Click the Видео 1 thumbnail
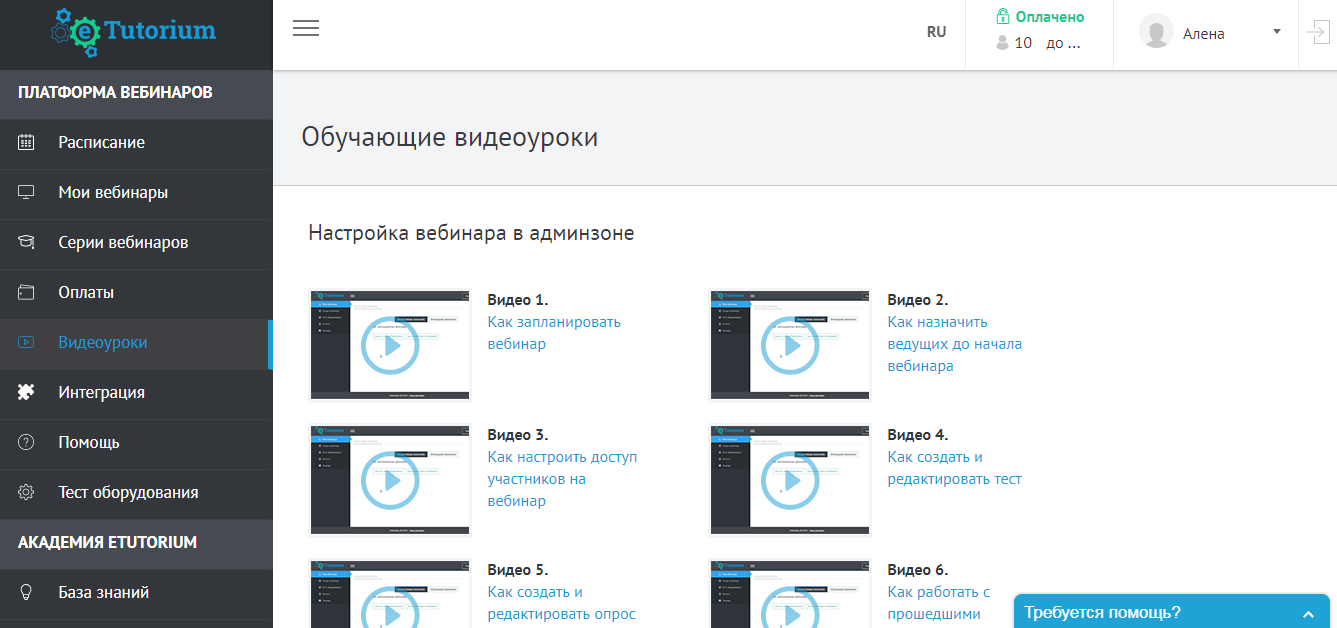 click(390, 344)
